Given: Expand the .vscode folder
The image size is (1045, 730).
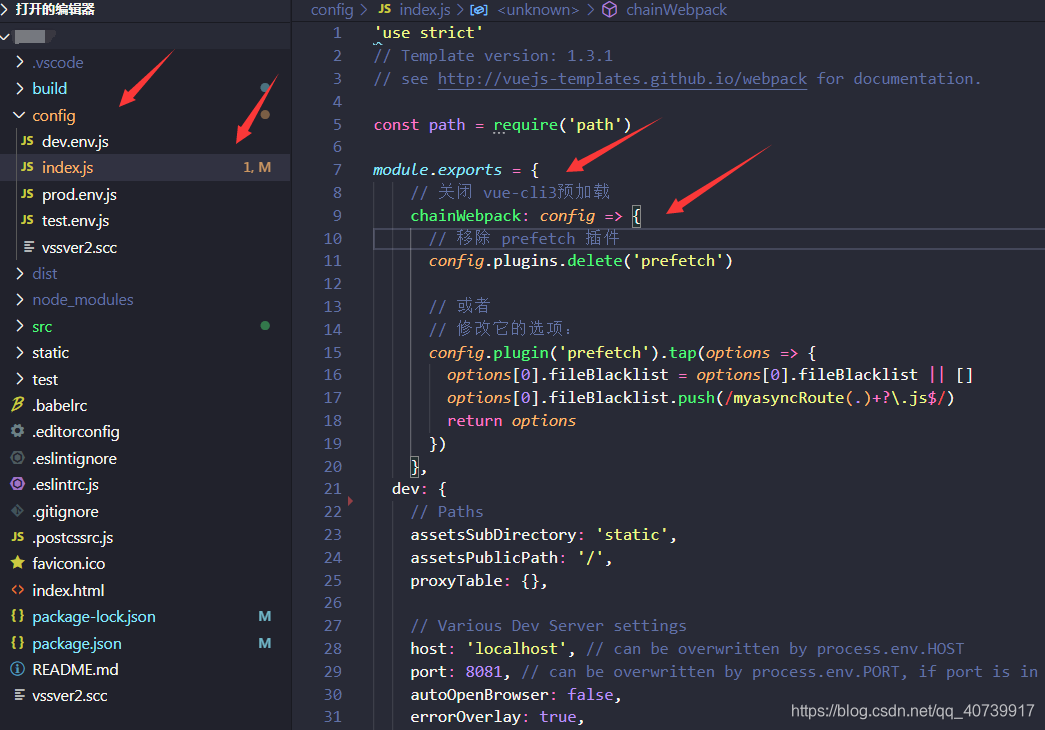Looking at the screenshot, I should coord(20,62).
